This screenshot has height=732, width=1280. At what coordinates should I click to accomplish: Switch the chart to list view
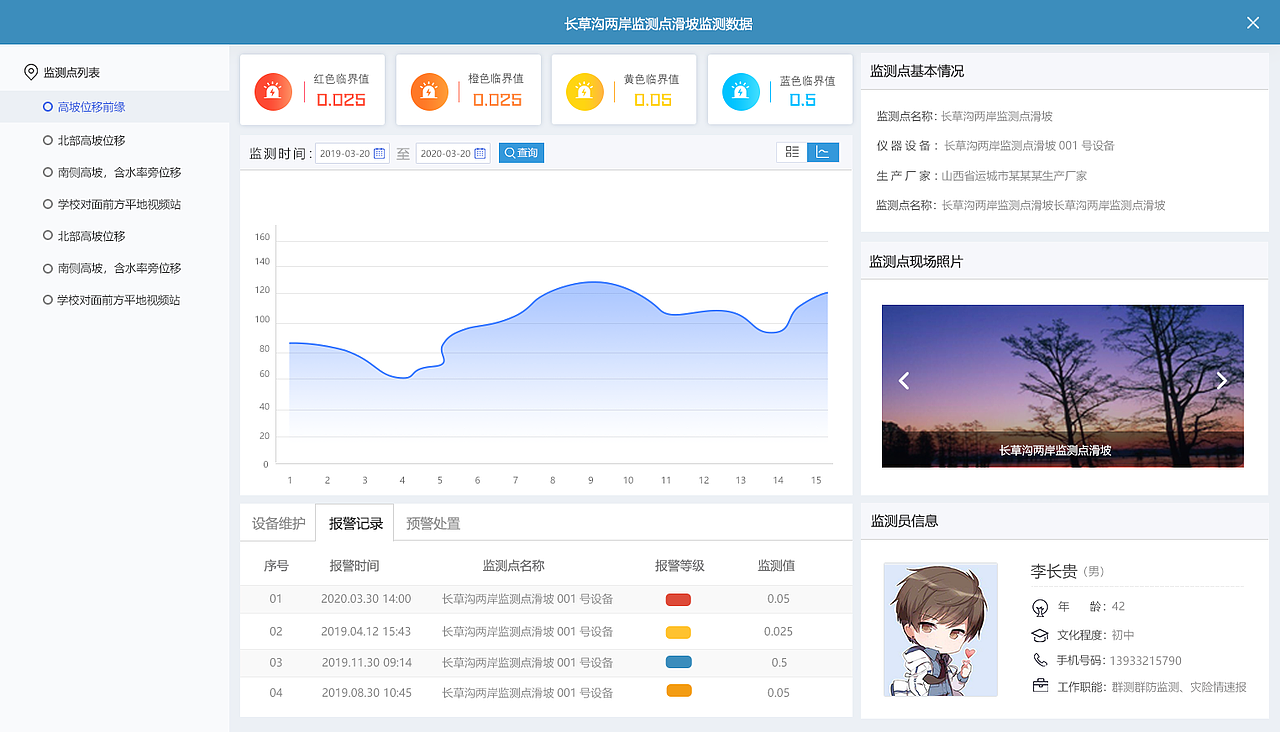click(x=792, y=152)
